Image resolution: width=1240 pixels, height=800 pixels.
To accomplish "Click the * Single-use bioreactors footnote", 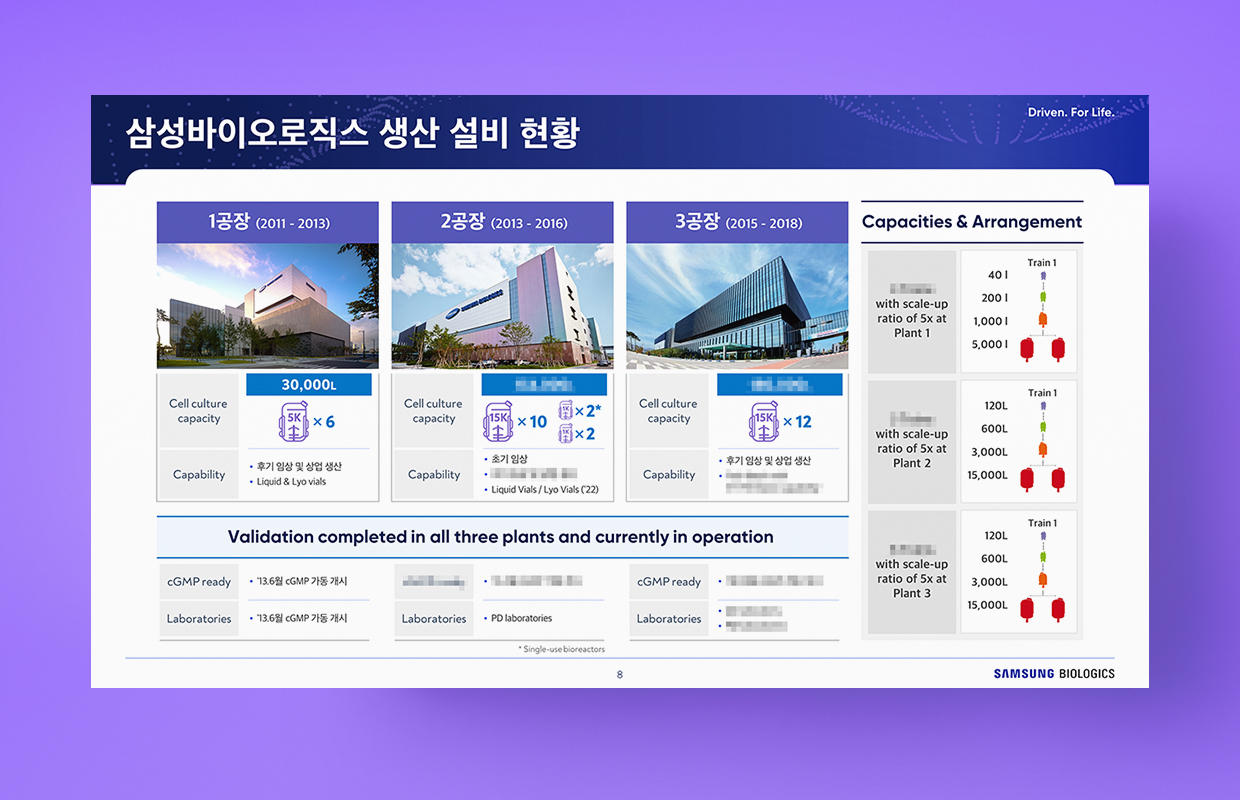I will point(561,649).
